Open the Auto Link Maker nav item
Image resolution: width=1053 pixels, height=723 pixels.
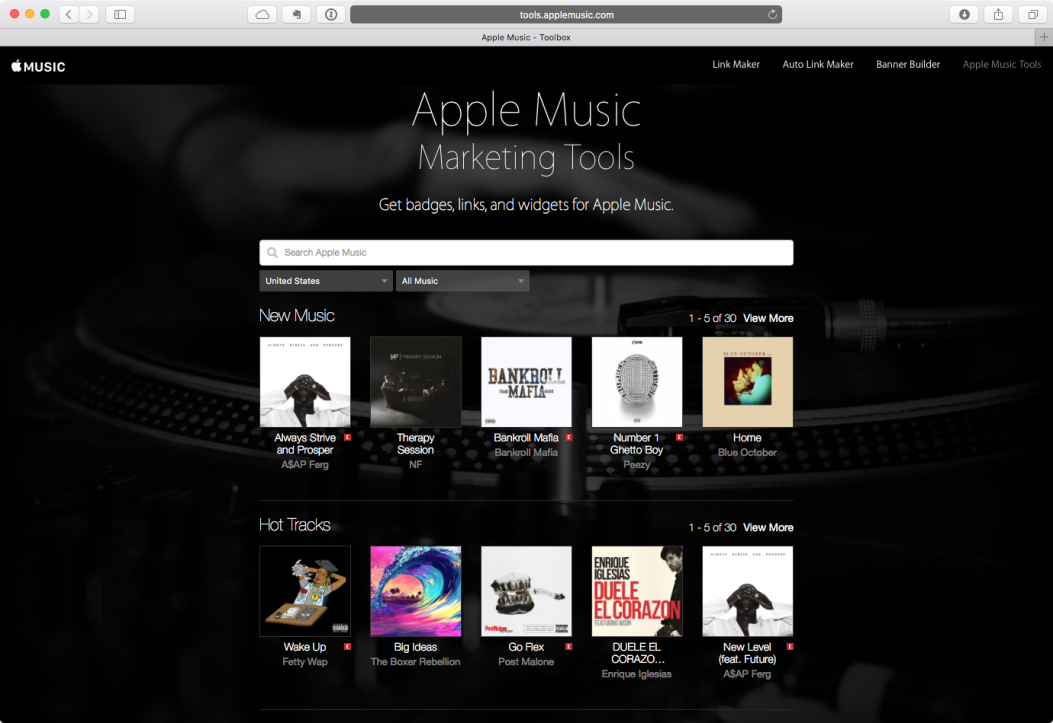click(x=817, y=64)
